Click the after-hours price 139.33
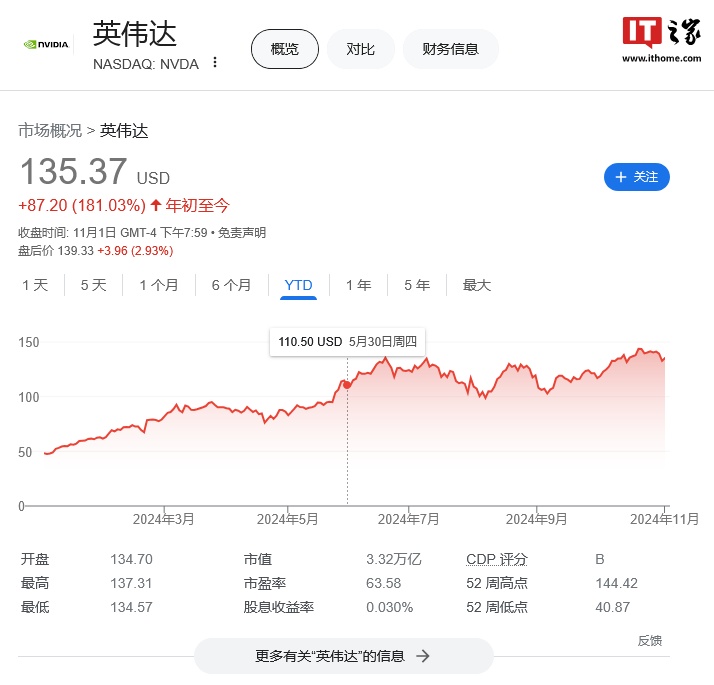The image size is (714, 685). (76, 251)
